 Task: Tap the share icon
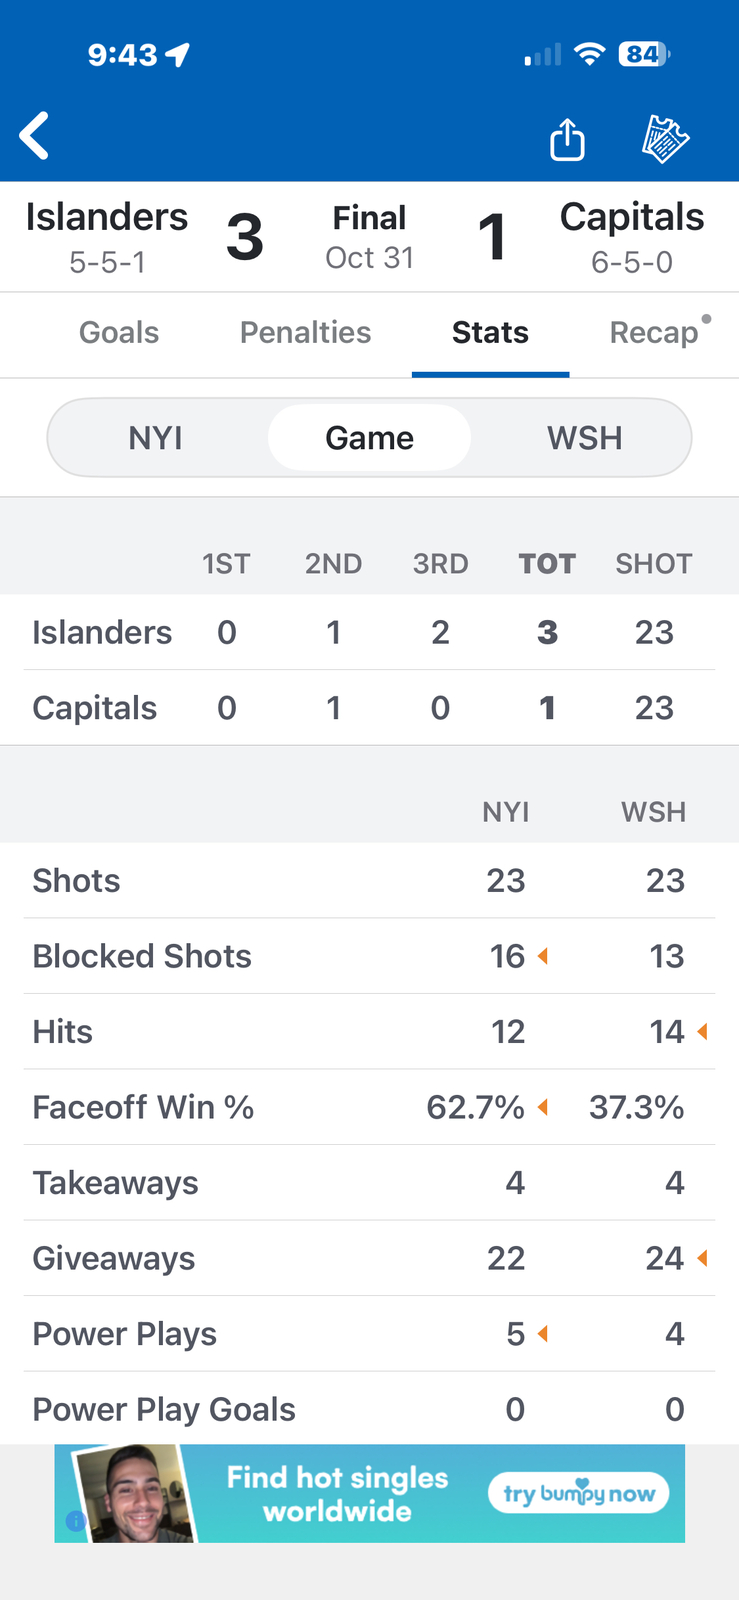[567, 139]
